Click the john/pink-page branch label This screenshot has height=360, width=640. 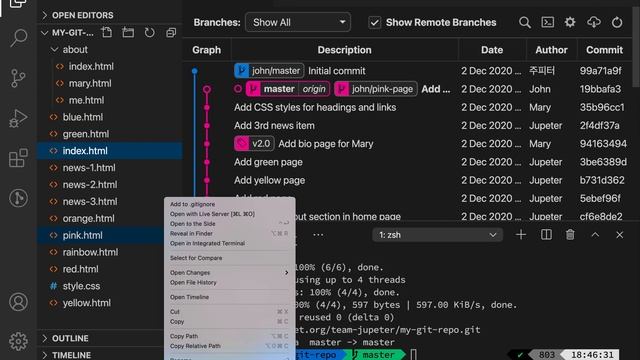[x=376, y=89]
